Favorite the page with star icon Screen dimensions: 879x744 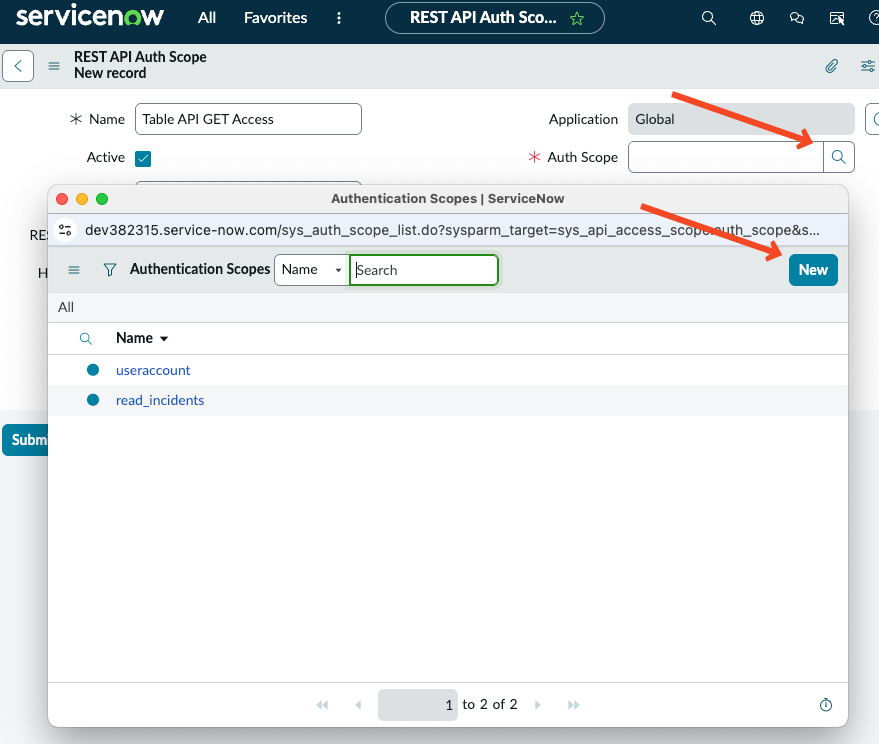(577, 19)
